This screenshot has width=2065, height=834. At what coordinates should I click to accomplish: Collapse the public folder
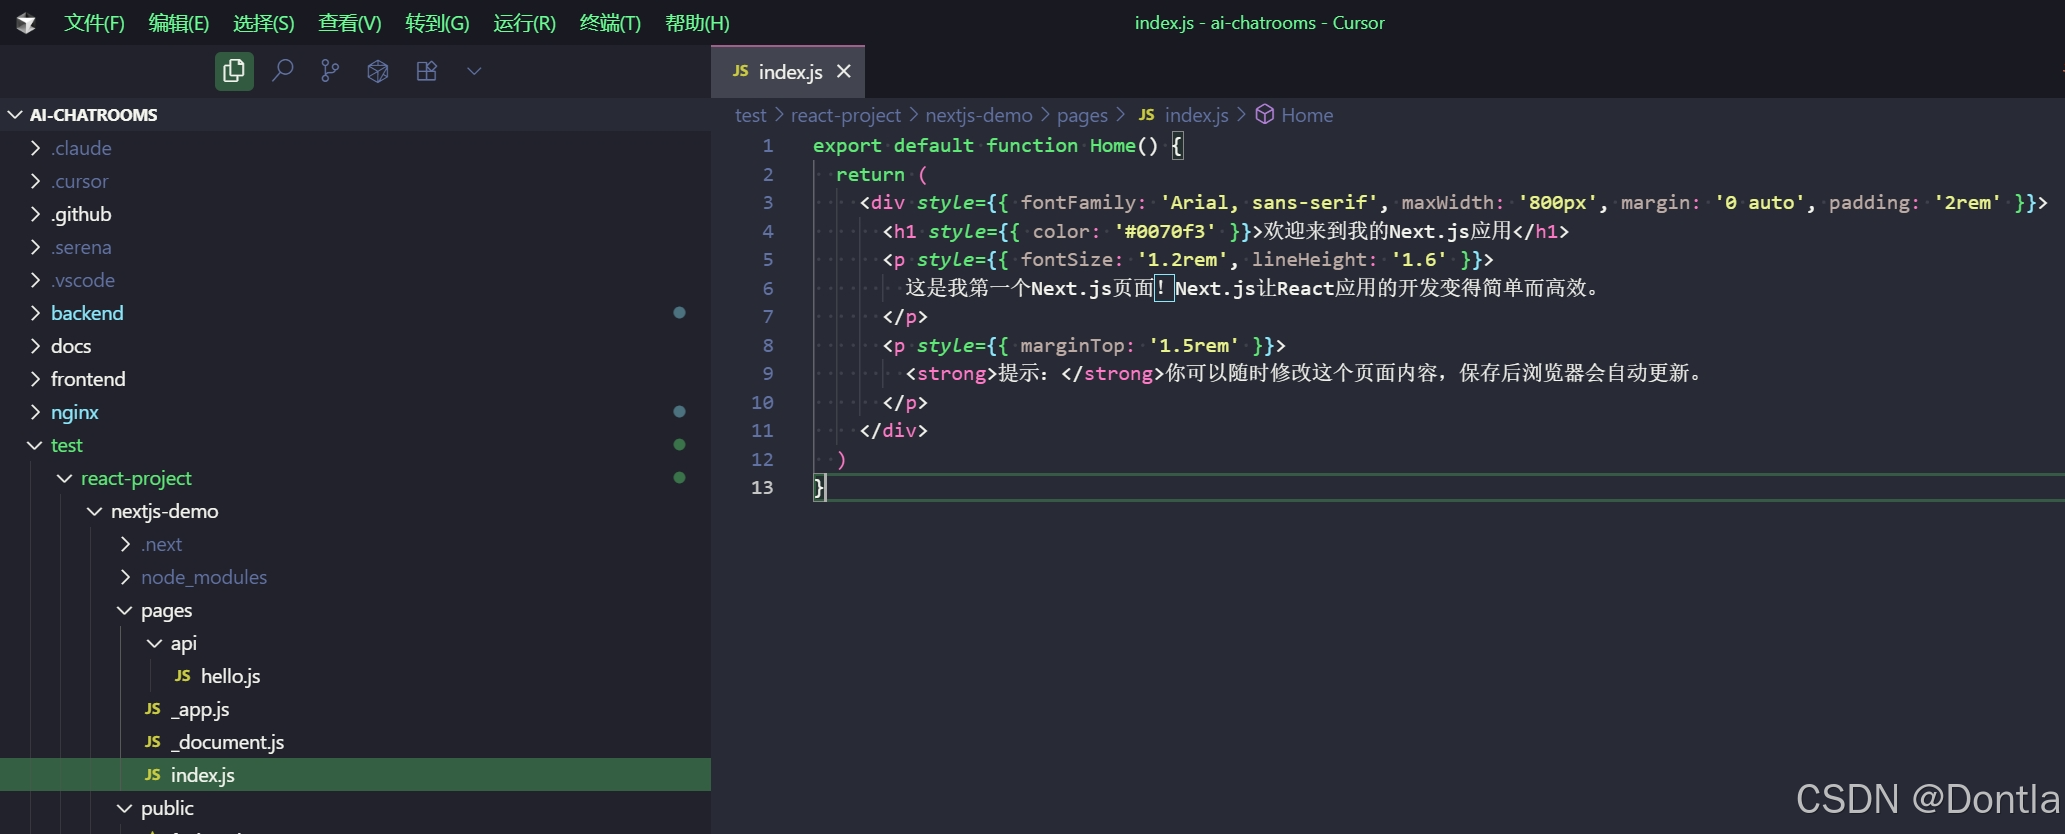click(x=355, y=808)
